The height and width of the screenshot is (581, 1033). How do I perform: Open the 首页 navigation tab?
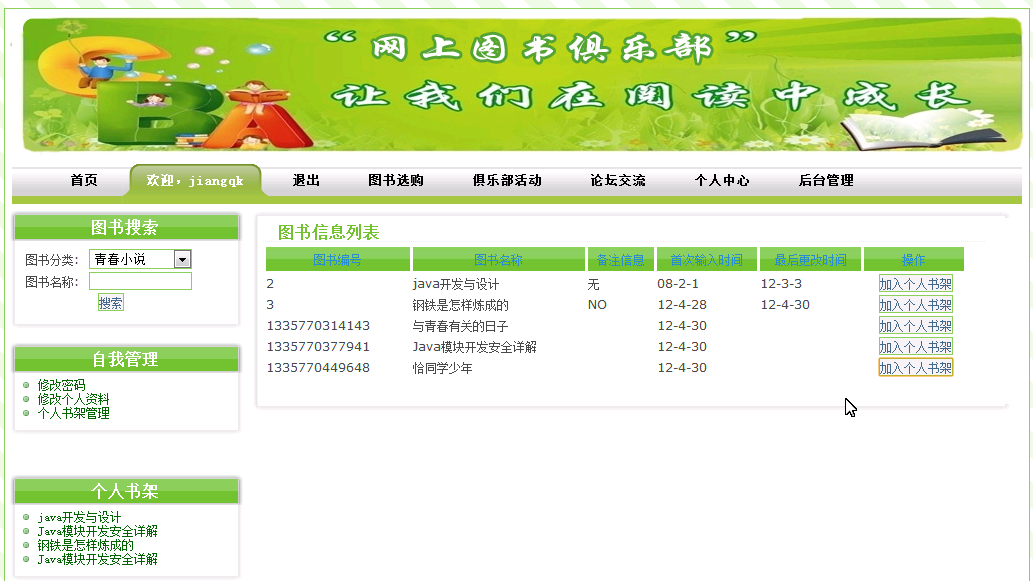click(x=84, y=180)
